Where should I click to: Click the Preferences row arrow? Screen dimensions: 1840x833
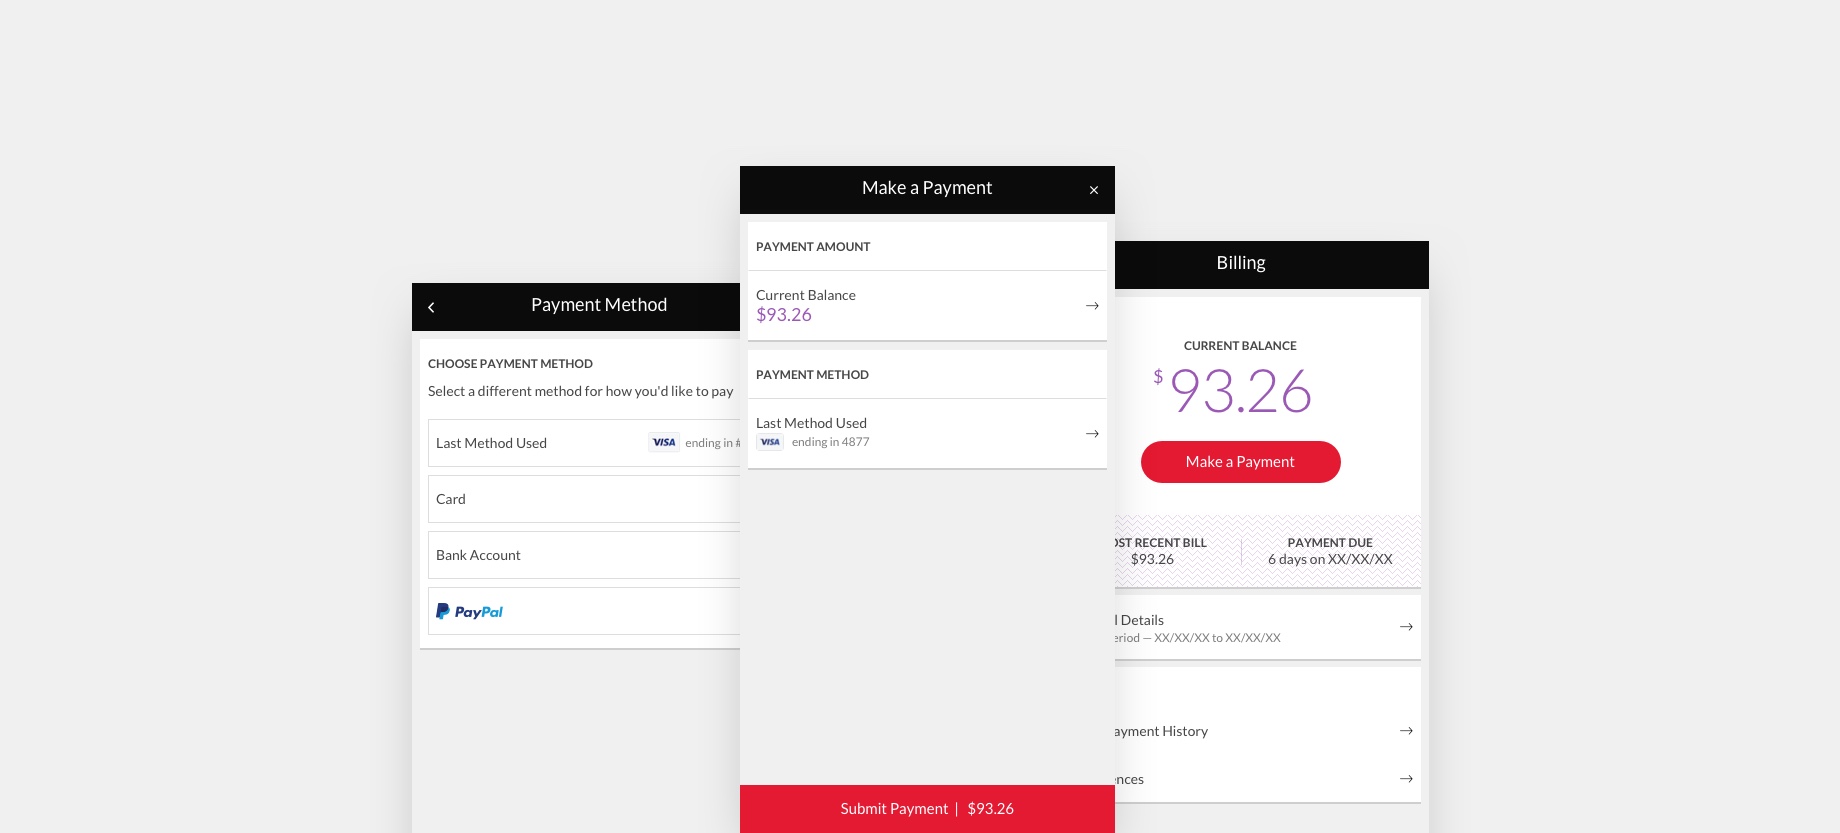pos(1406,779)
